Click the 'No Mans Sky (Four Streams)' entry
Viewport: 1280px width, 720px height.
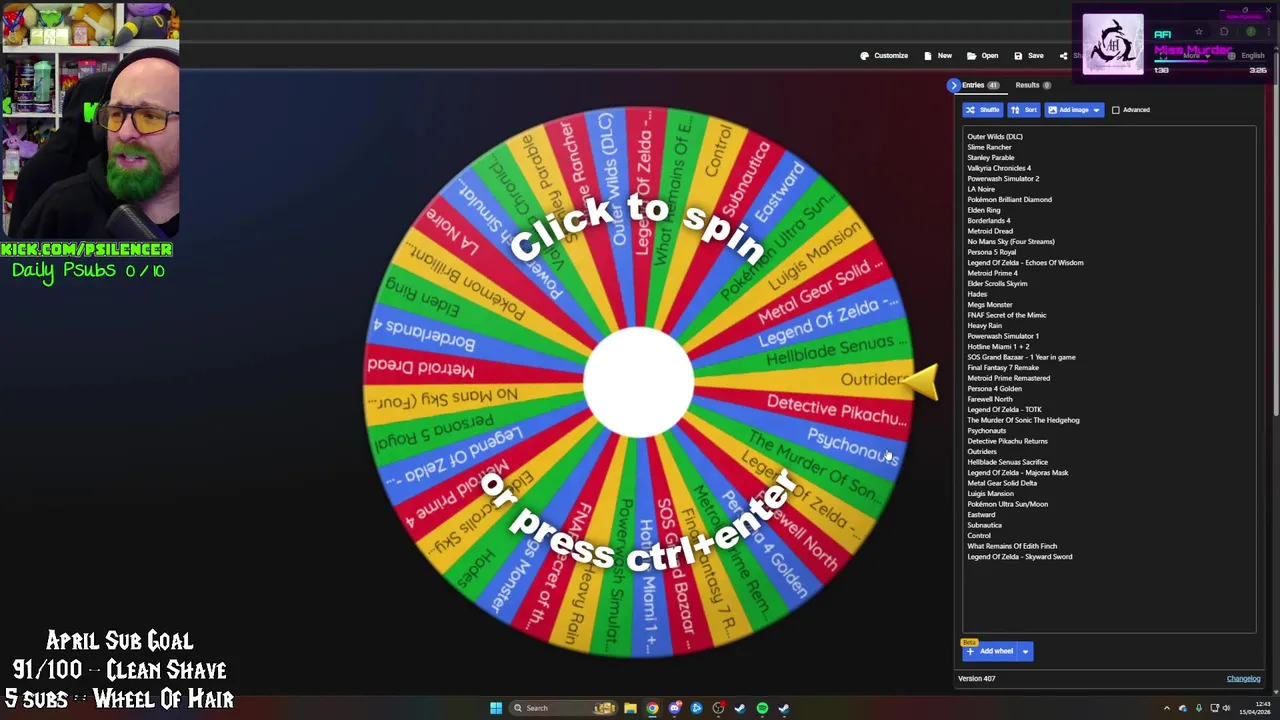pos(1011,242)
